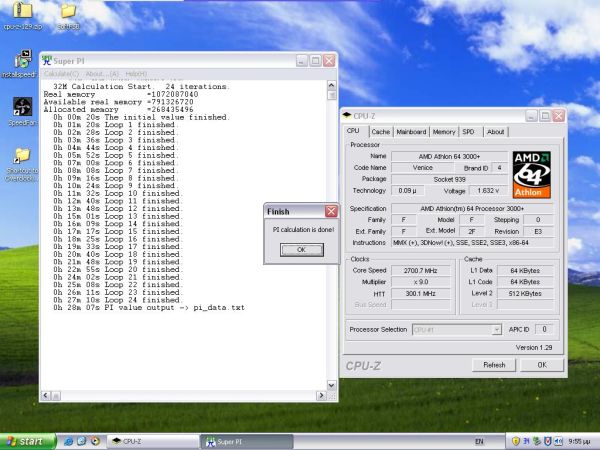
Task: Click the PI value output pi_data.txt line
Action: [148, 308]
